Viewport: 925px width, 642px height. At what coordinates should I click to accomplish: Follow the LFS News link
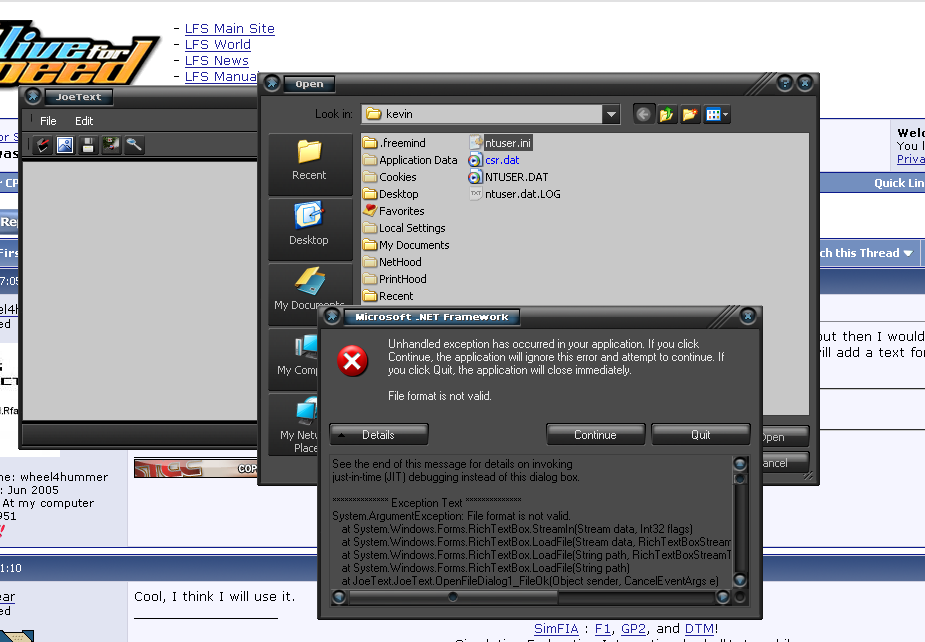(x=217, y=61)
